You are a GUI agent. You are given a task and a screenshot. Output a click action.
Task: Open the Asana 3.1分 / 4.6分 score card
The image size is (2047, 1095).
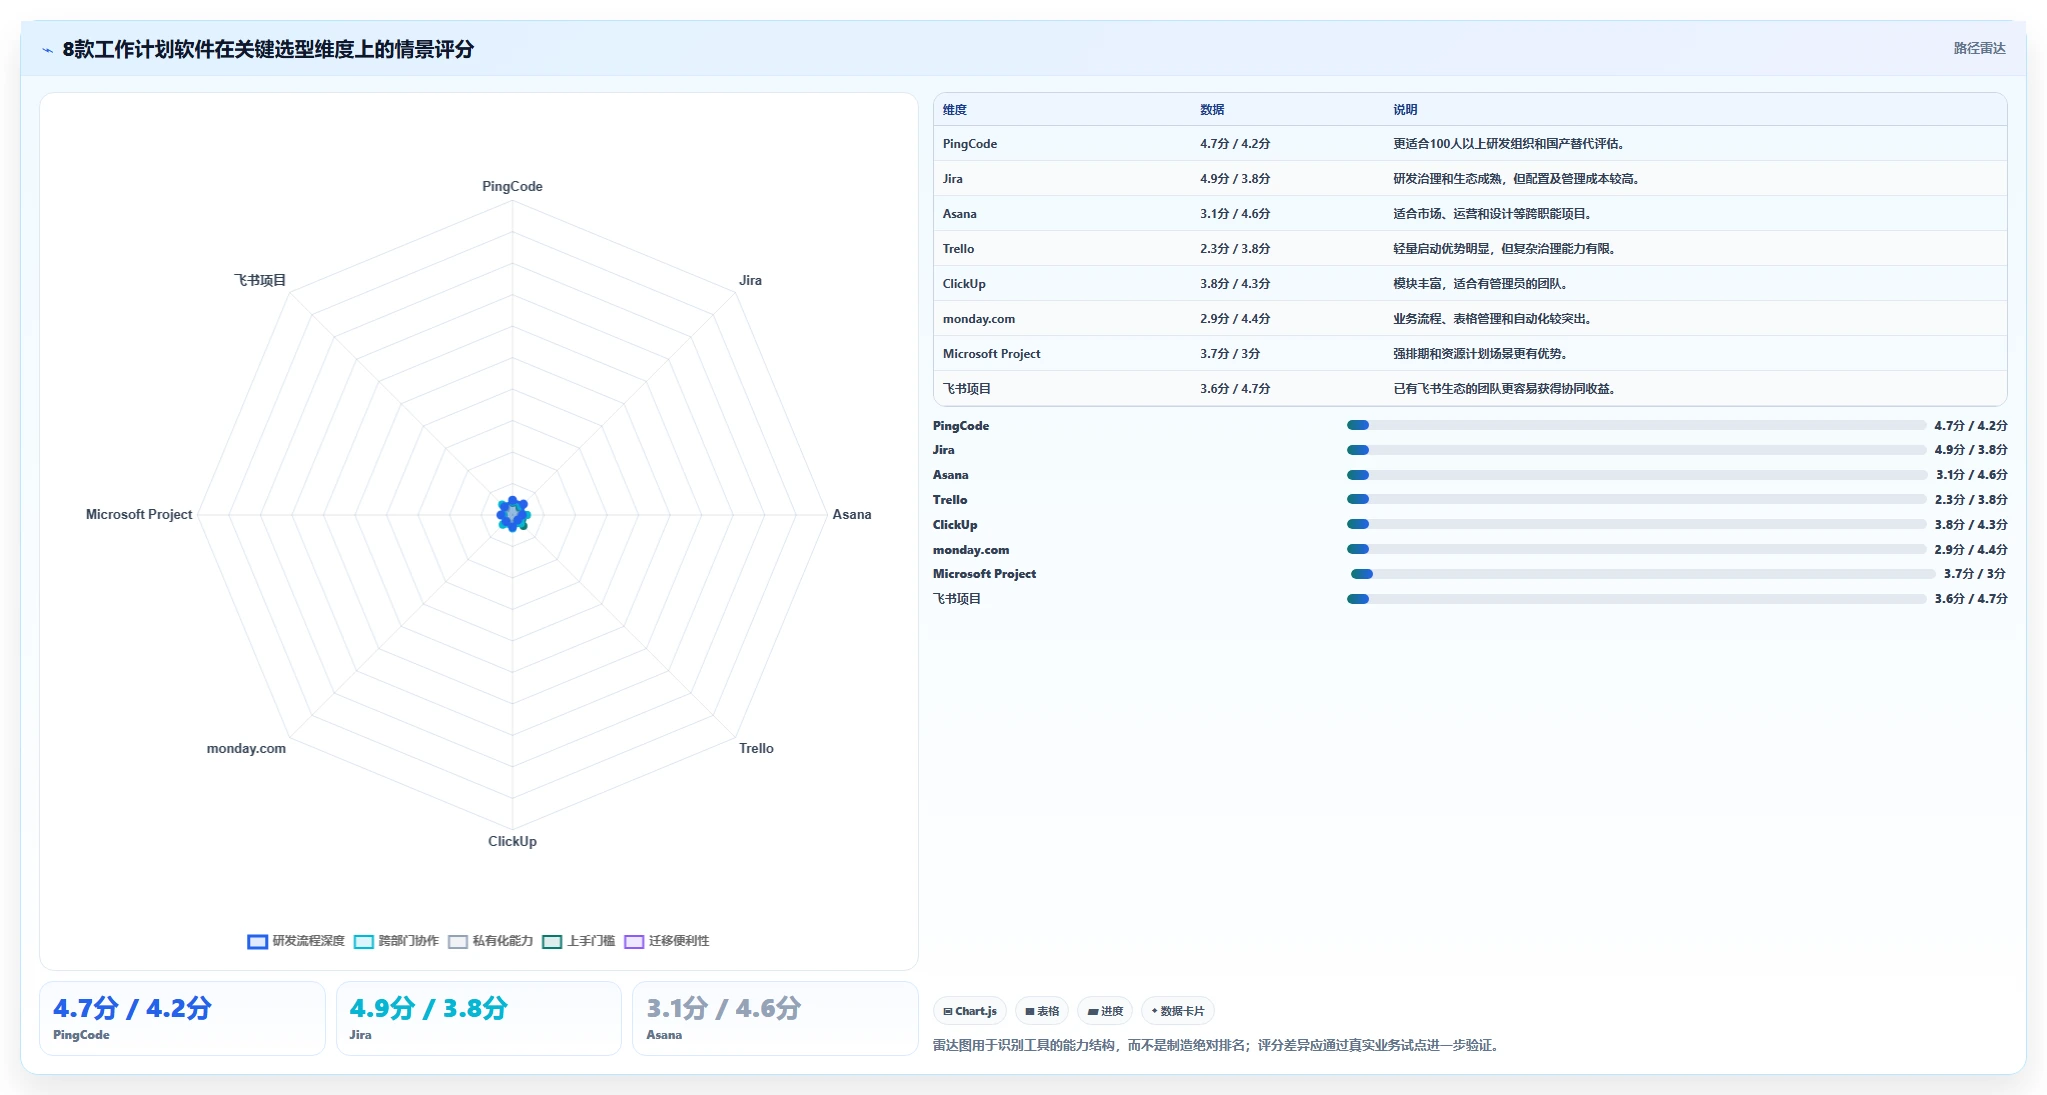pyautogui.click(x=775, y=1018)
